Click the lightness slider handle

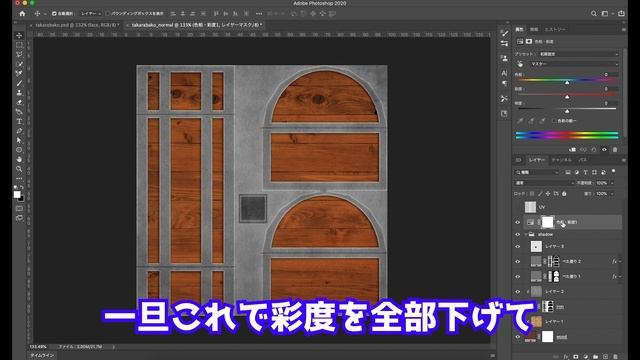(x=567, y=111)
